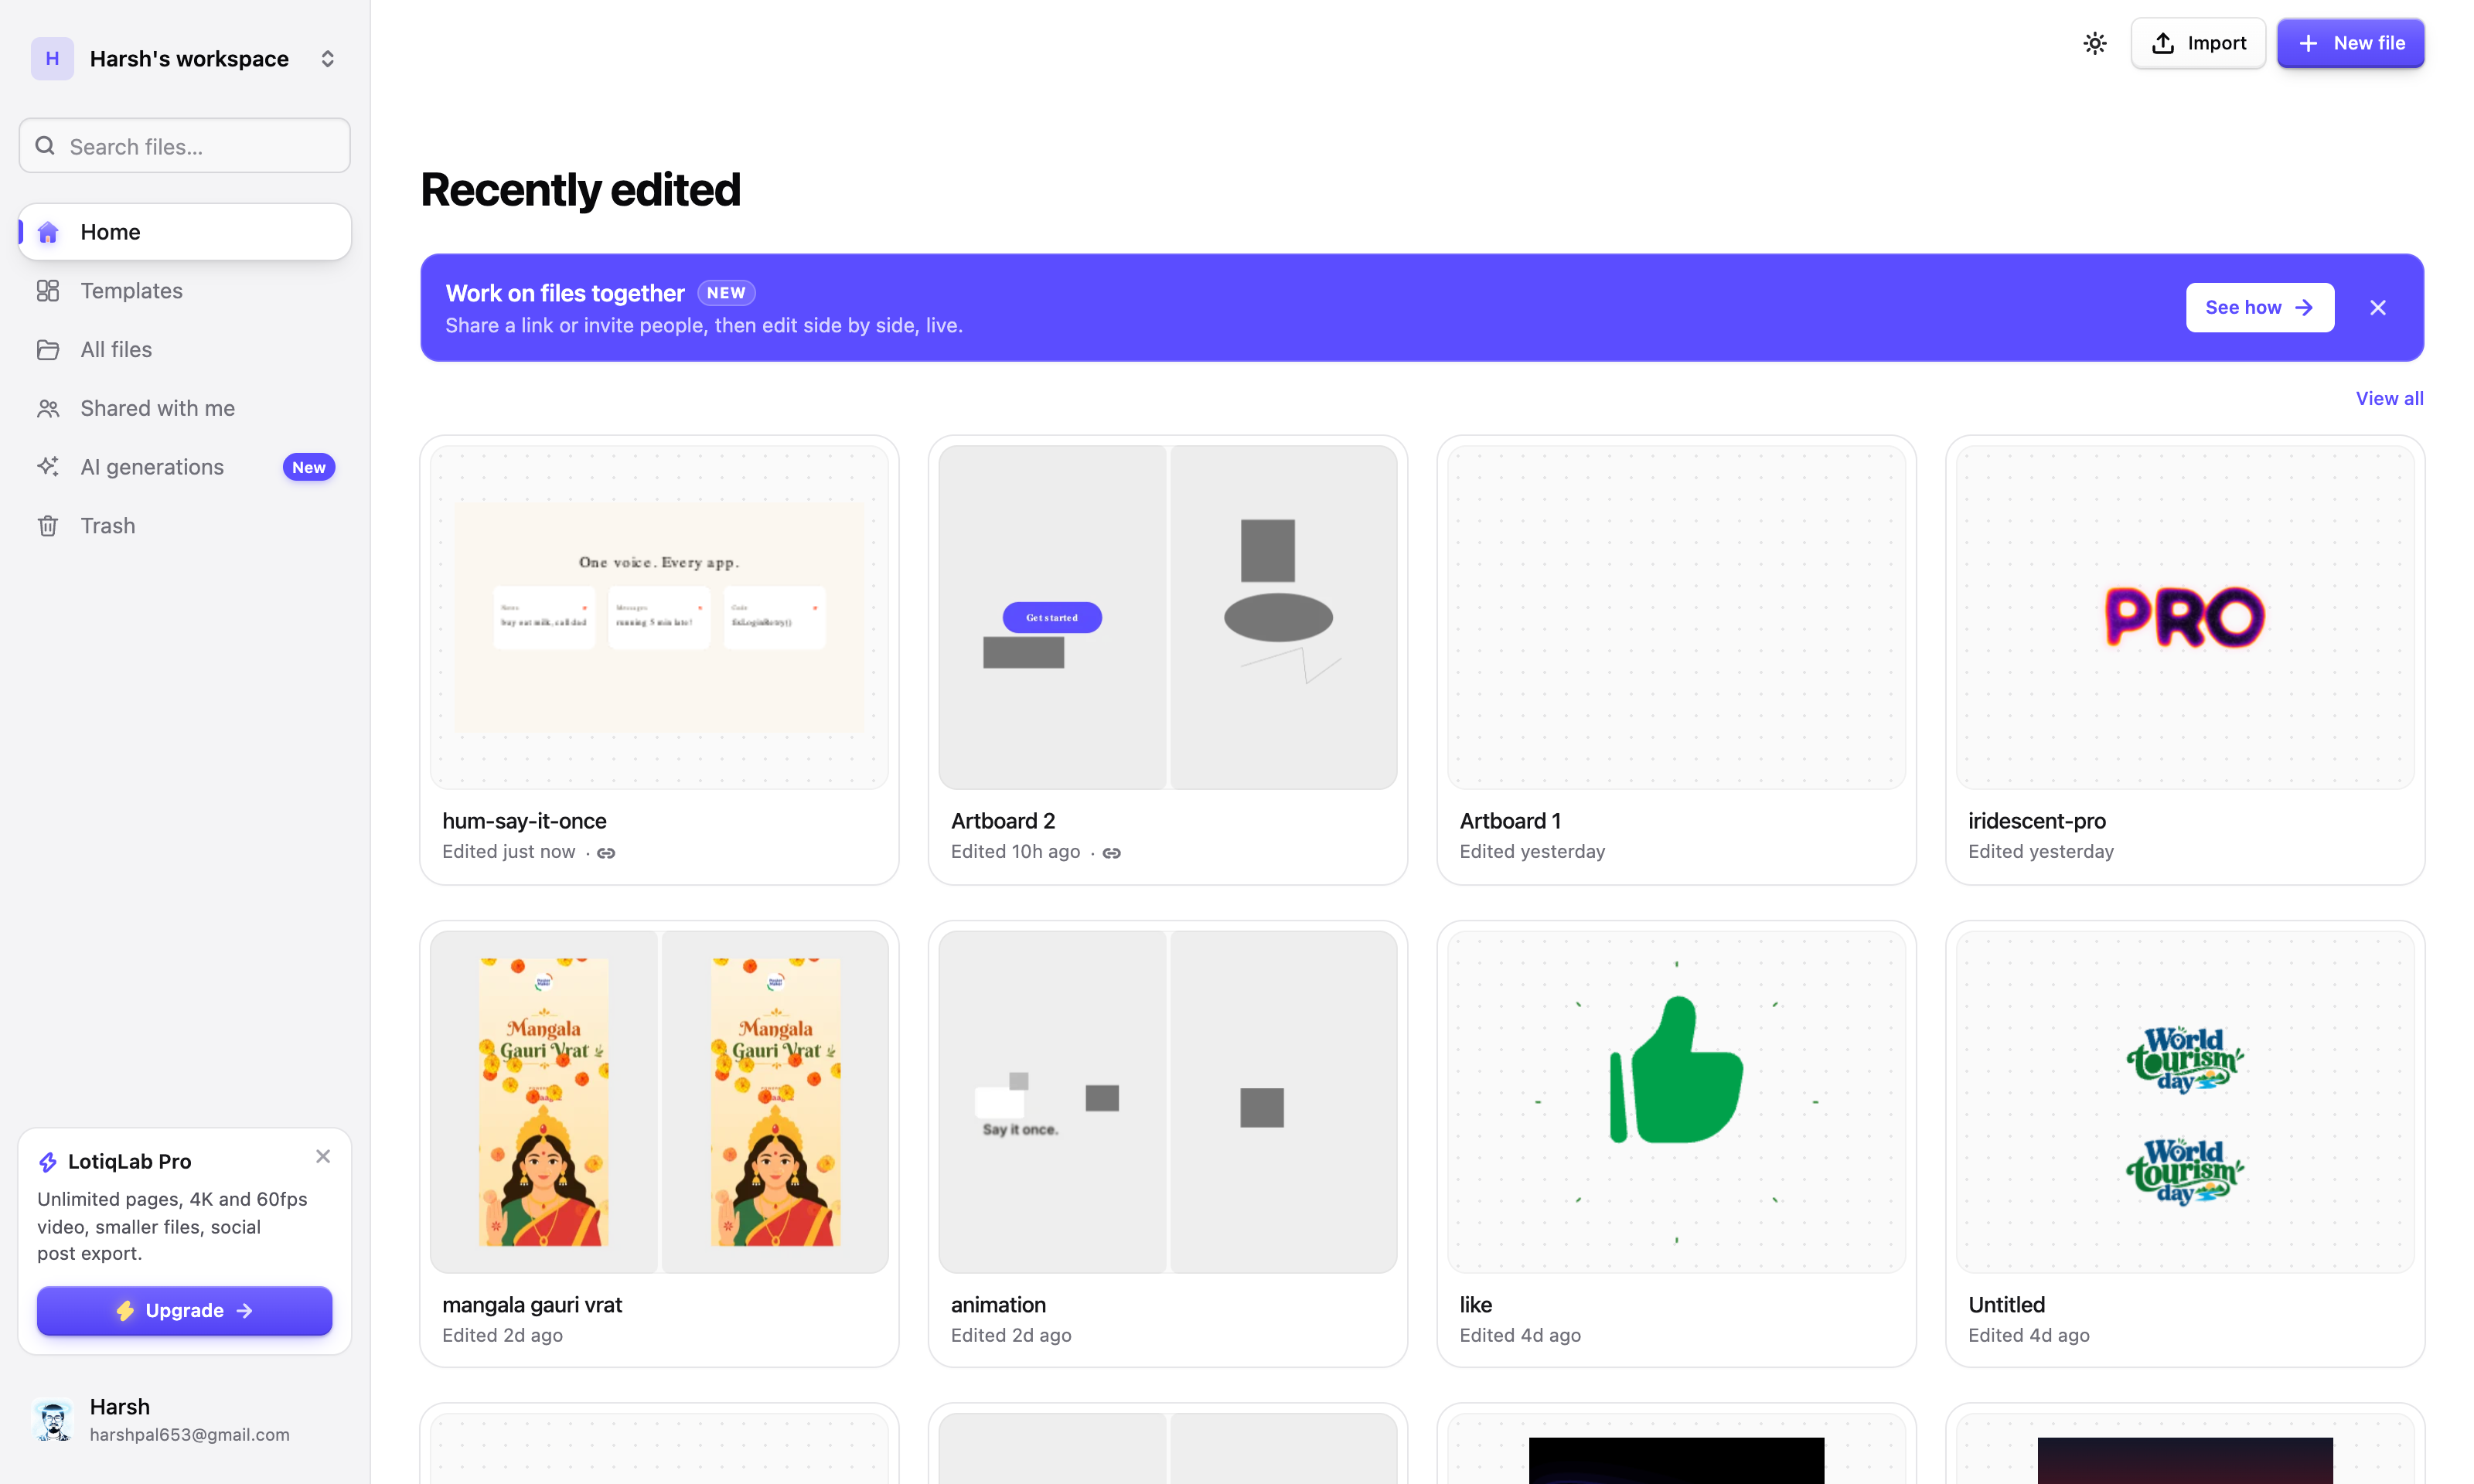This screenshot has height=1484, width=2474.
Task: Open Shared with me
Action: pyautogui.click(x=185, y=408)
